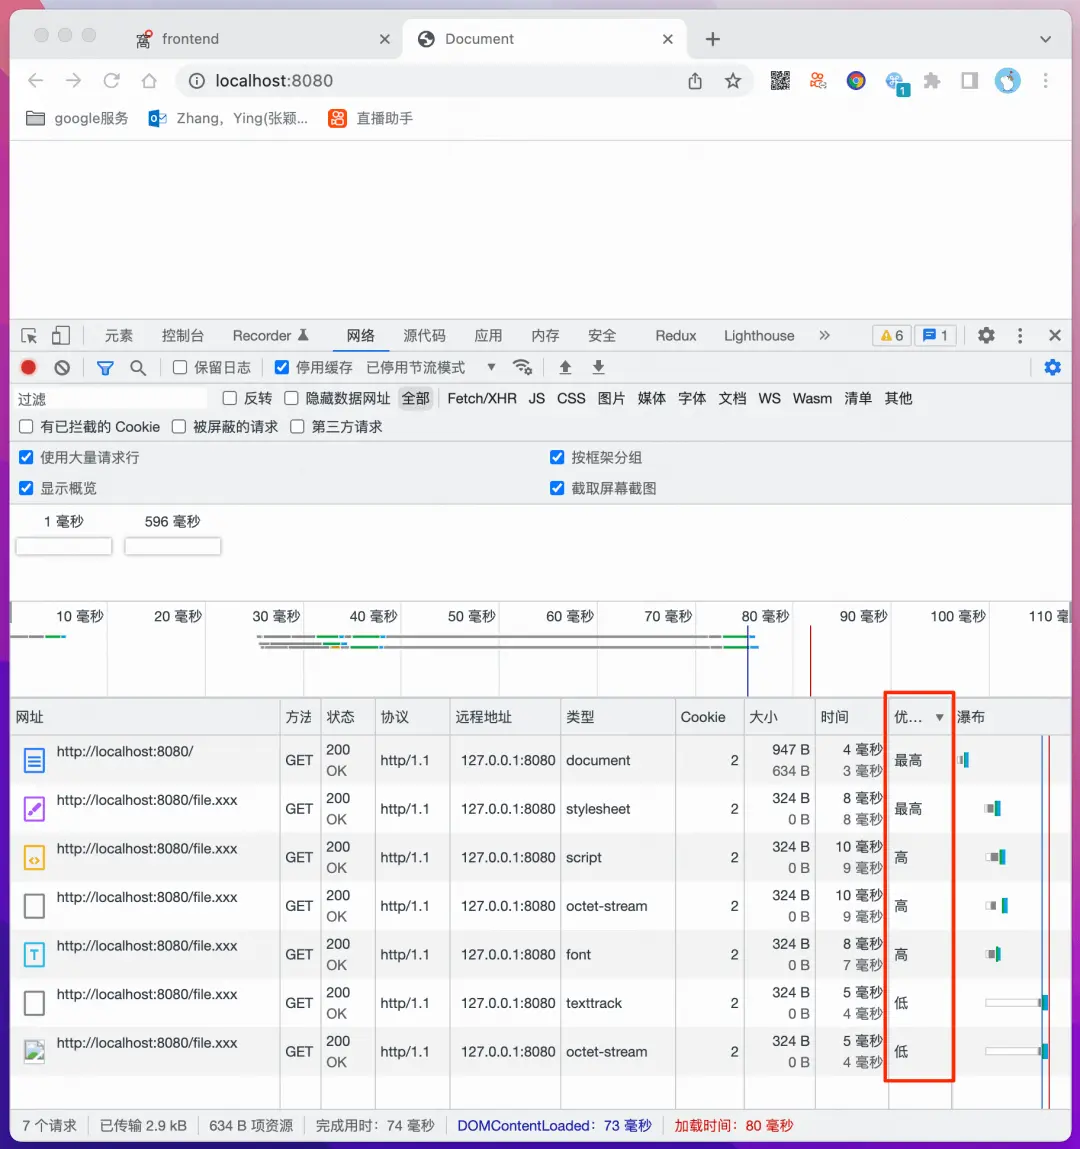
Task: Check 隐藏数据网址 checkbox
Action: point(291,398)
